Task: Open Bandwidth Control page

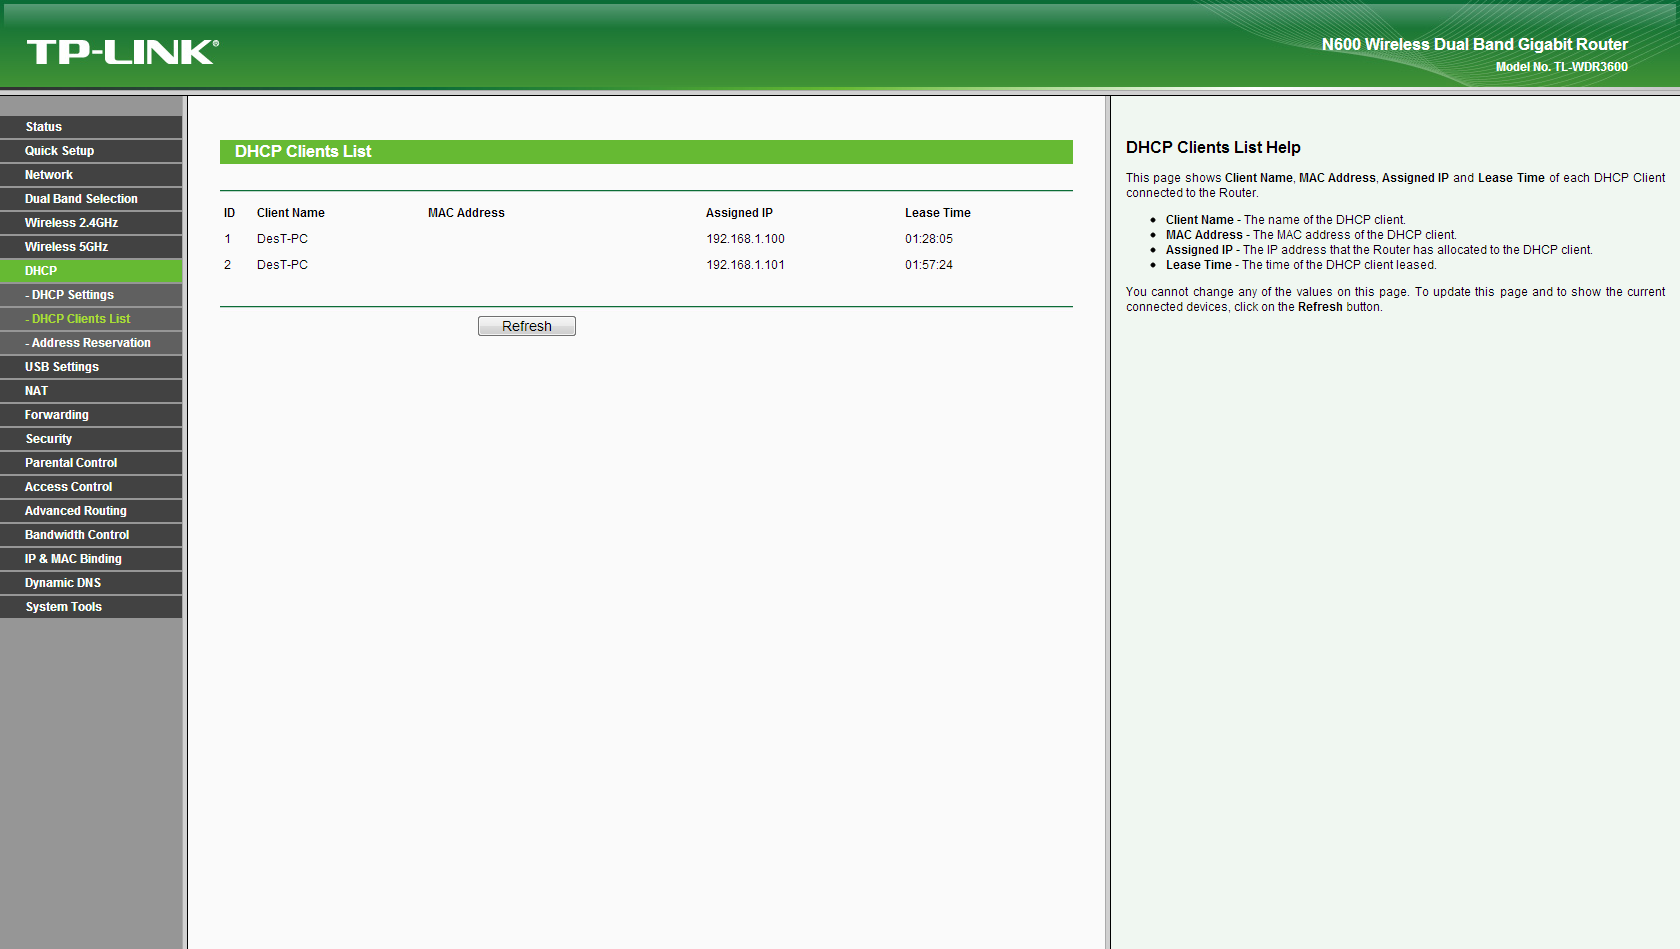Action: (91, 535)
